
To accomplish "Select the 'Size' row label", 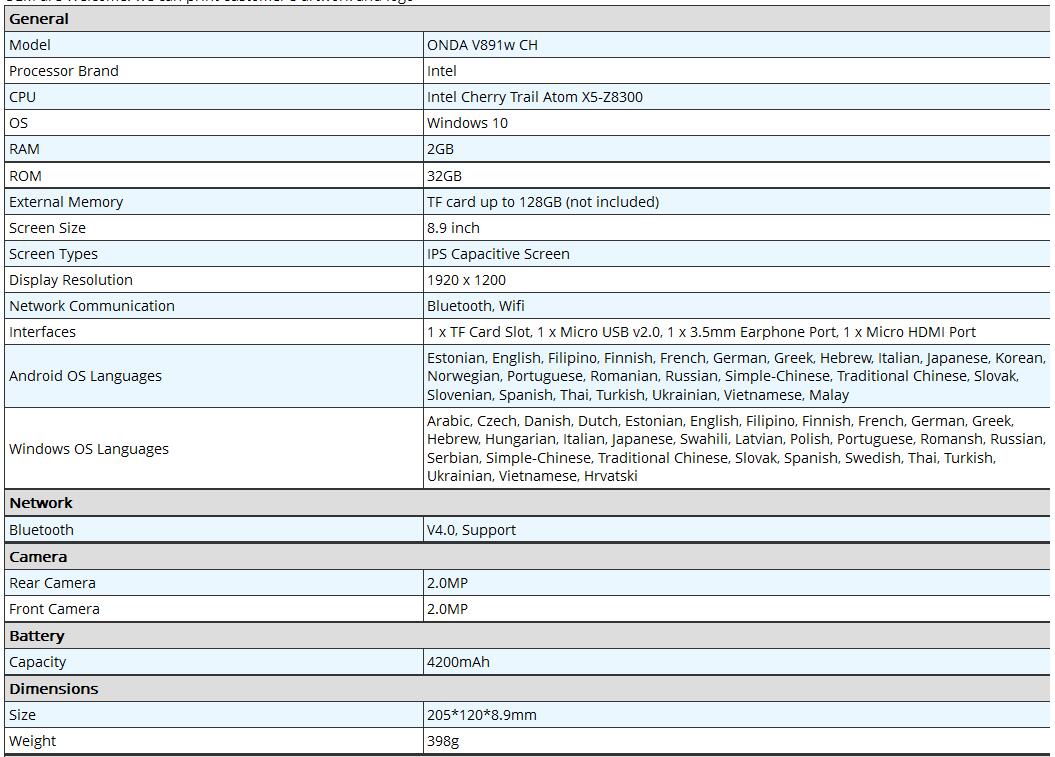I will coord(22,715).
